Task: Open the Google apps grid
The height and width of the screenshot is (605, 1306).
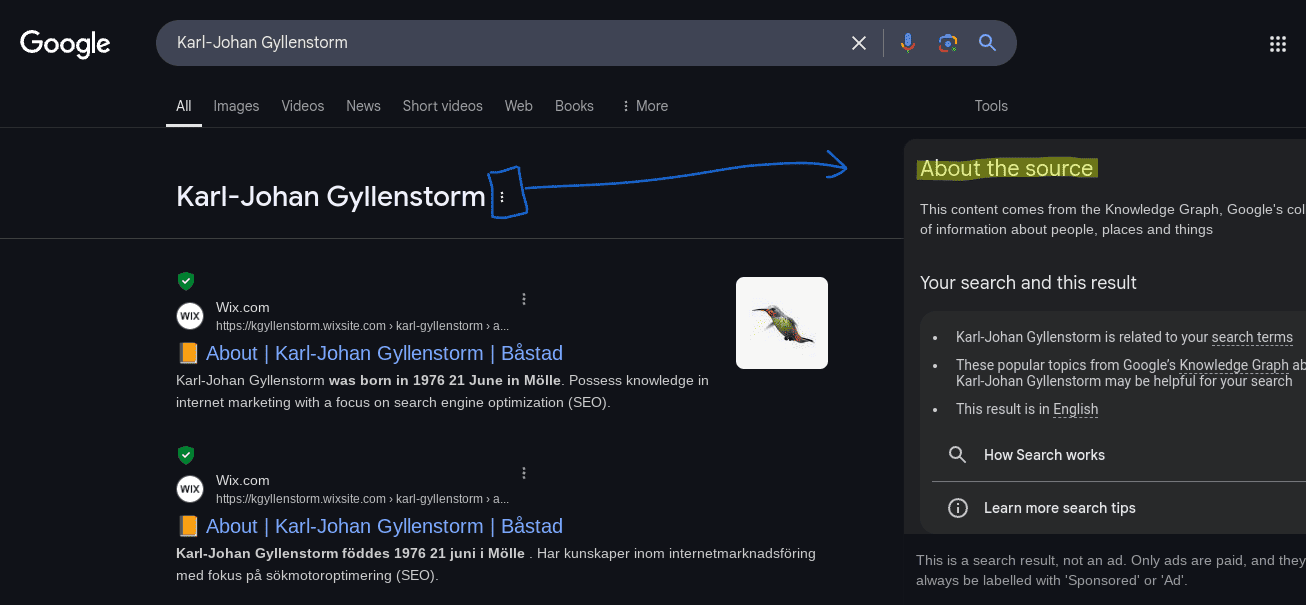Action: (1277, 43)
